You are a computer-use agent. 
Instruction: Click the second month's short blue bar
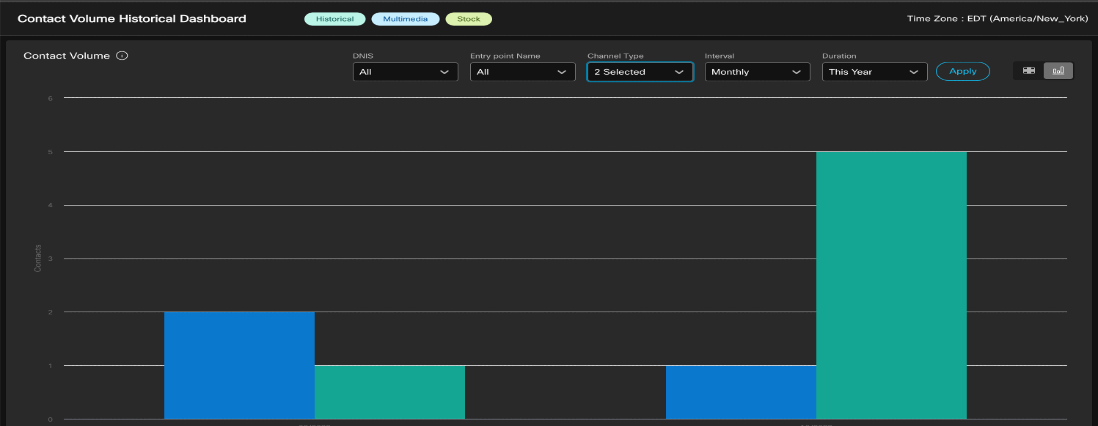[x=741, y=391]
